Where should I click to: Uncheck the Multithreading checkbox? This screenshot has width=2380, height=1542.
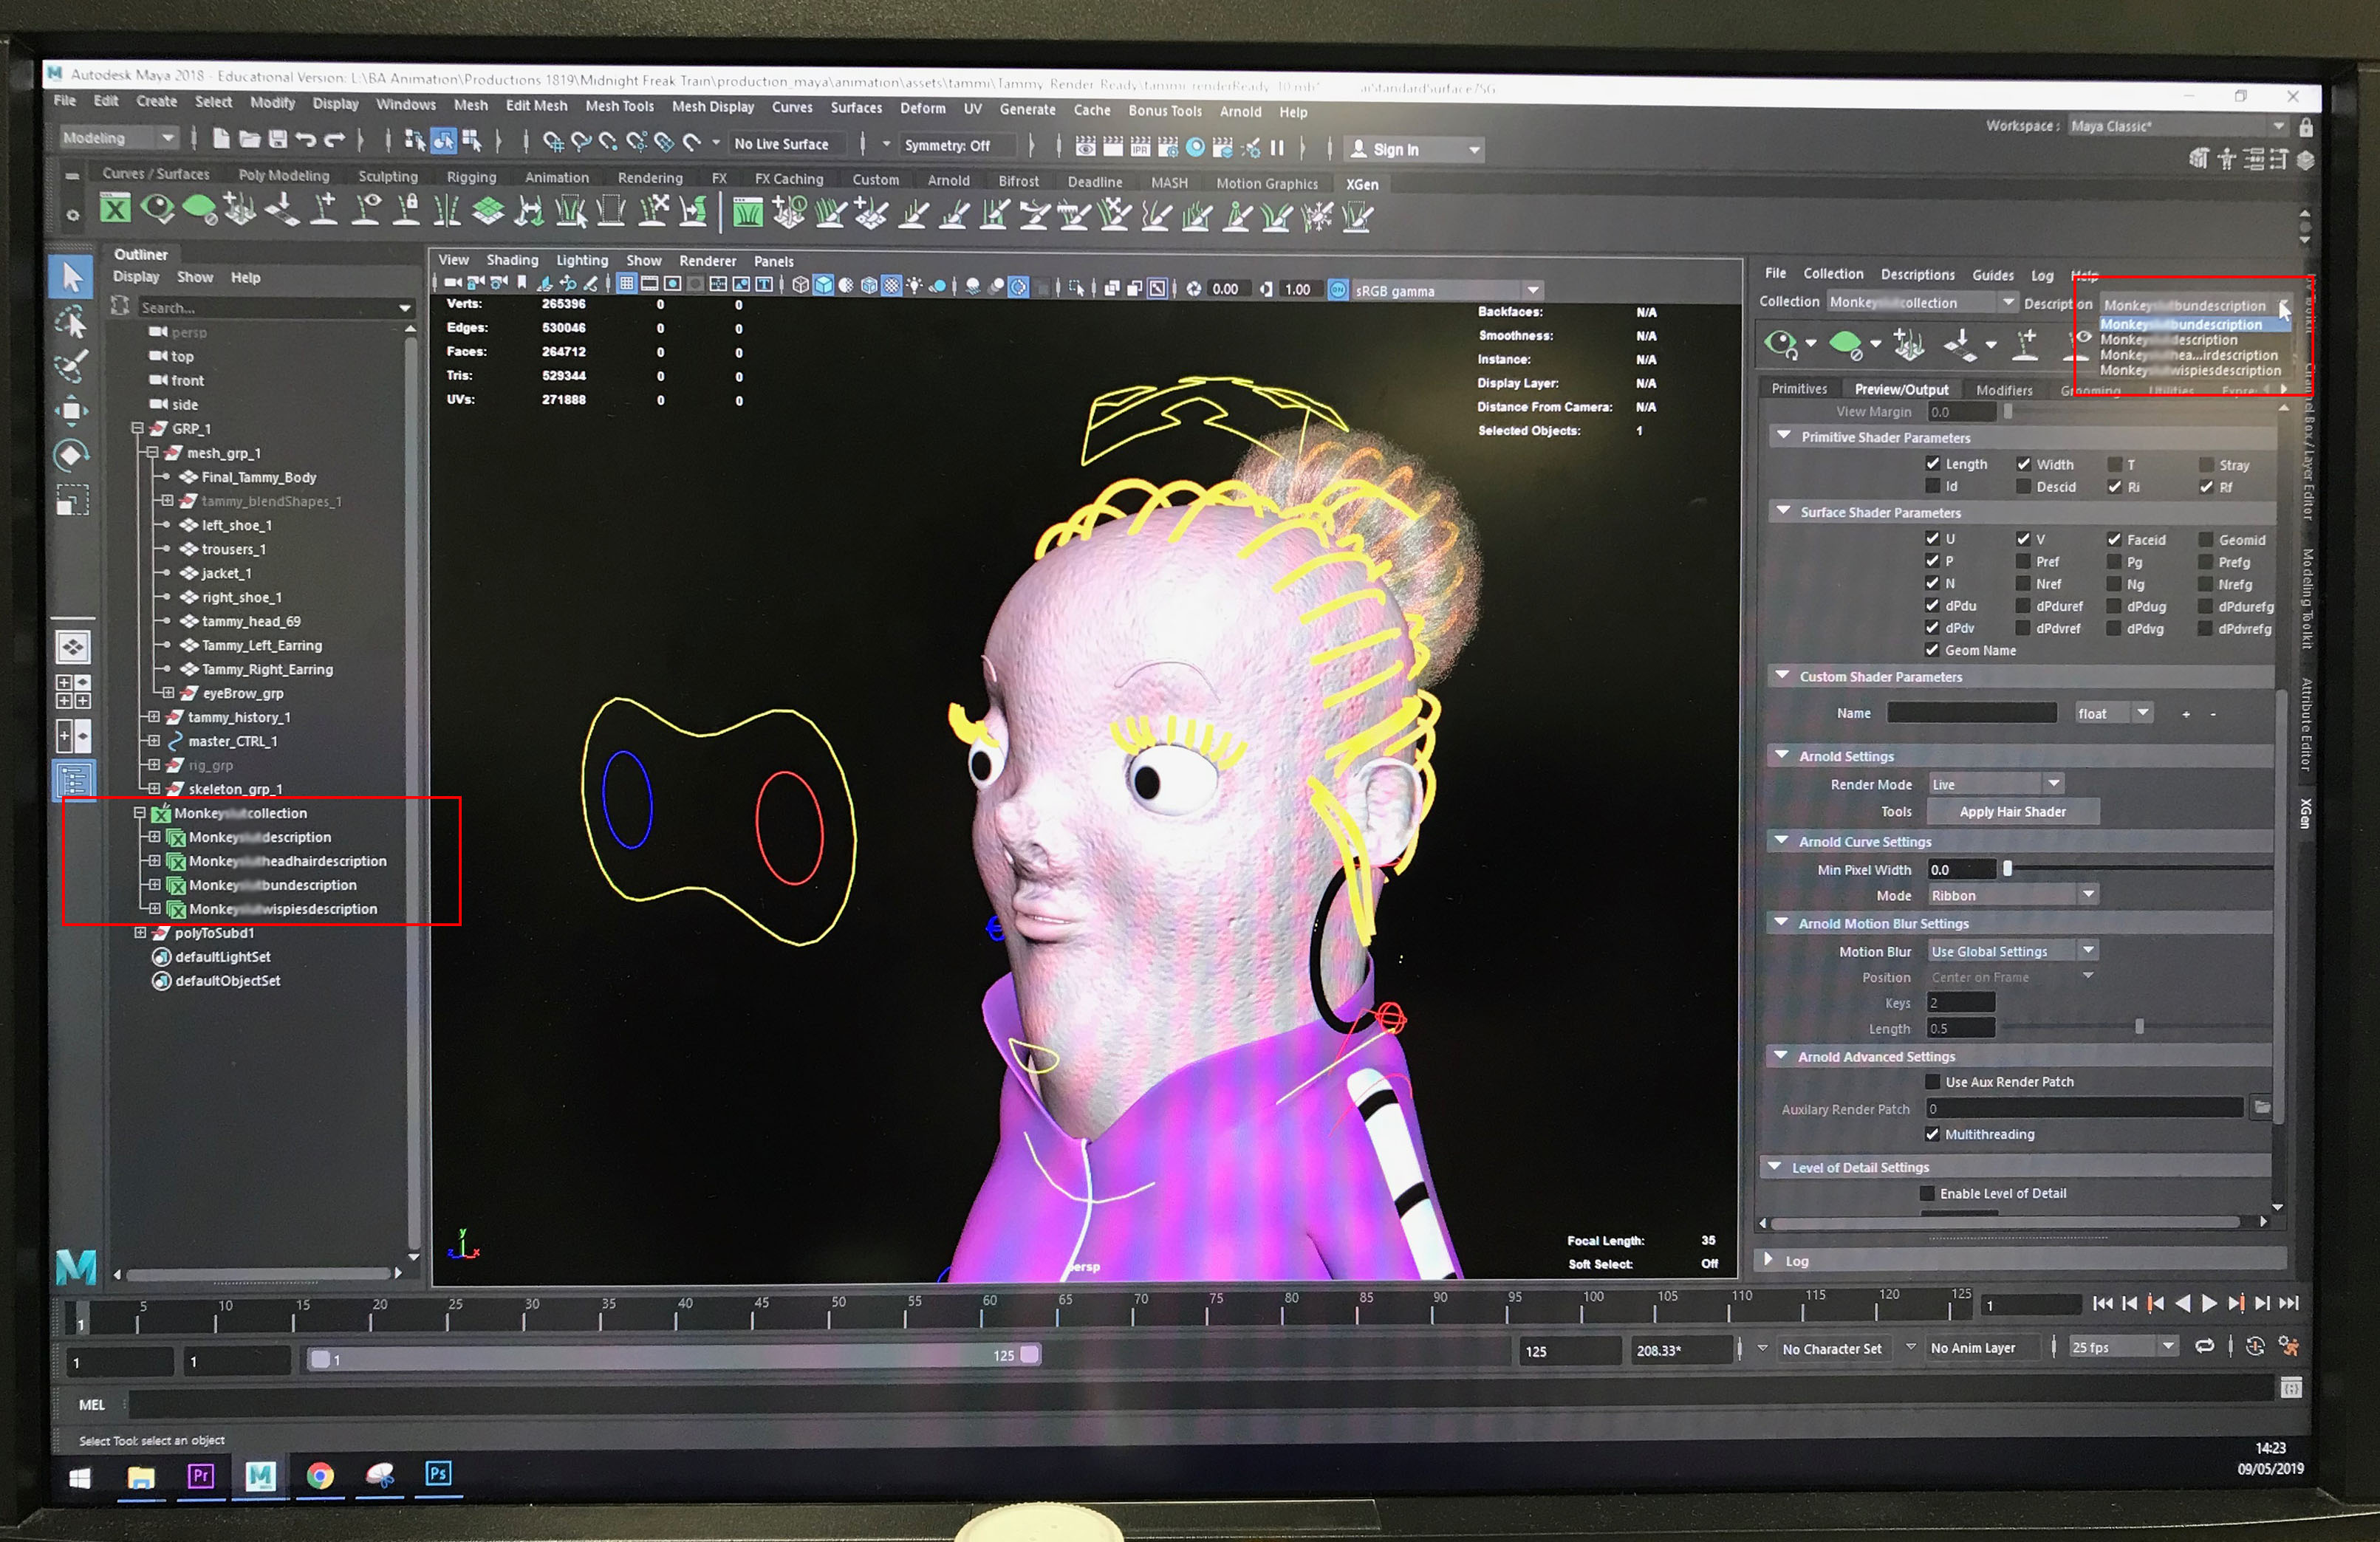pyautogui.click(x=1934, y=1134)
